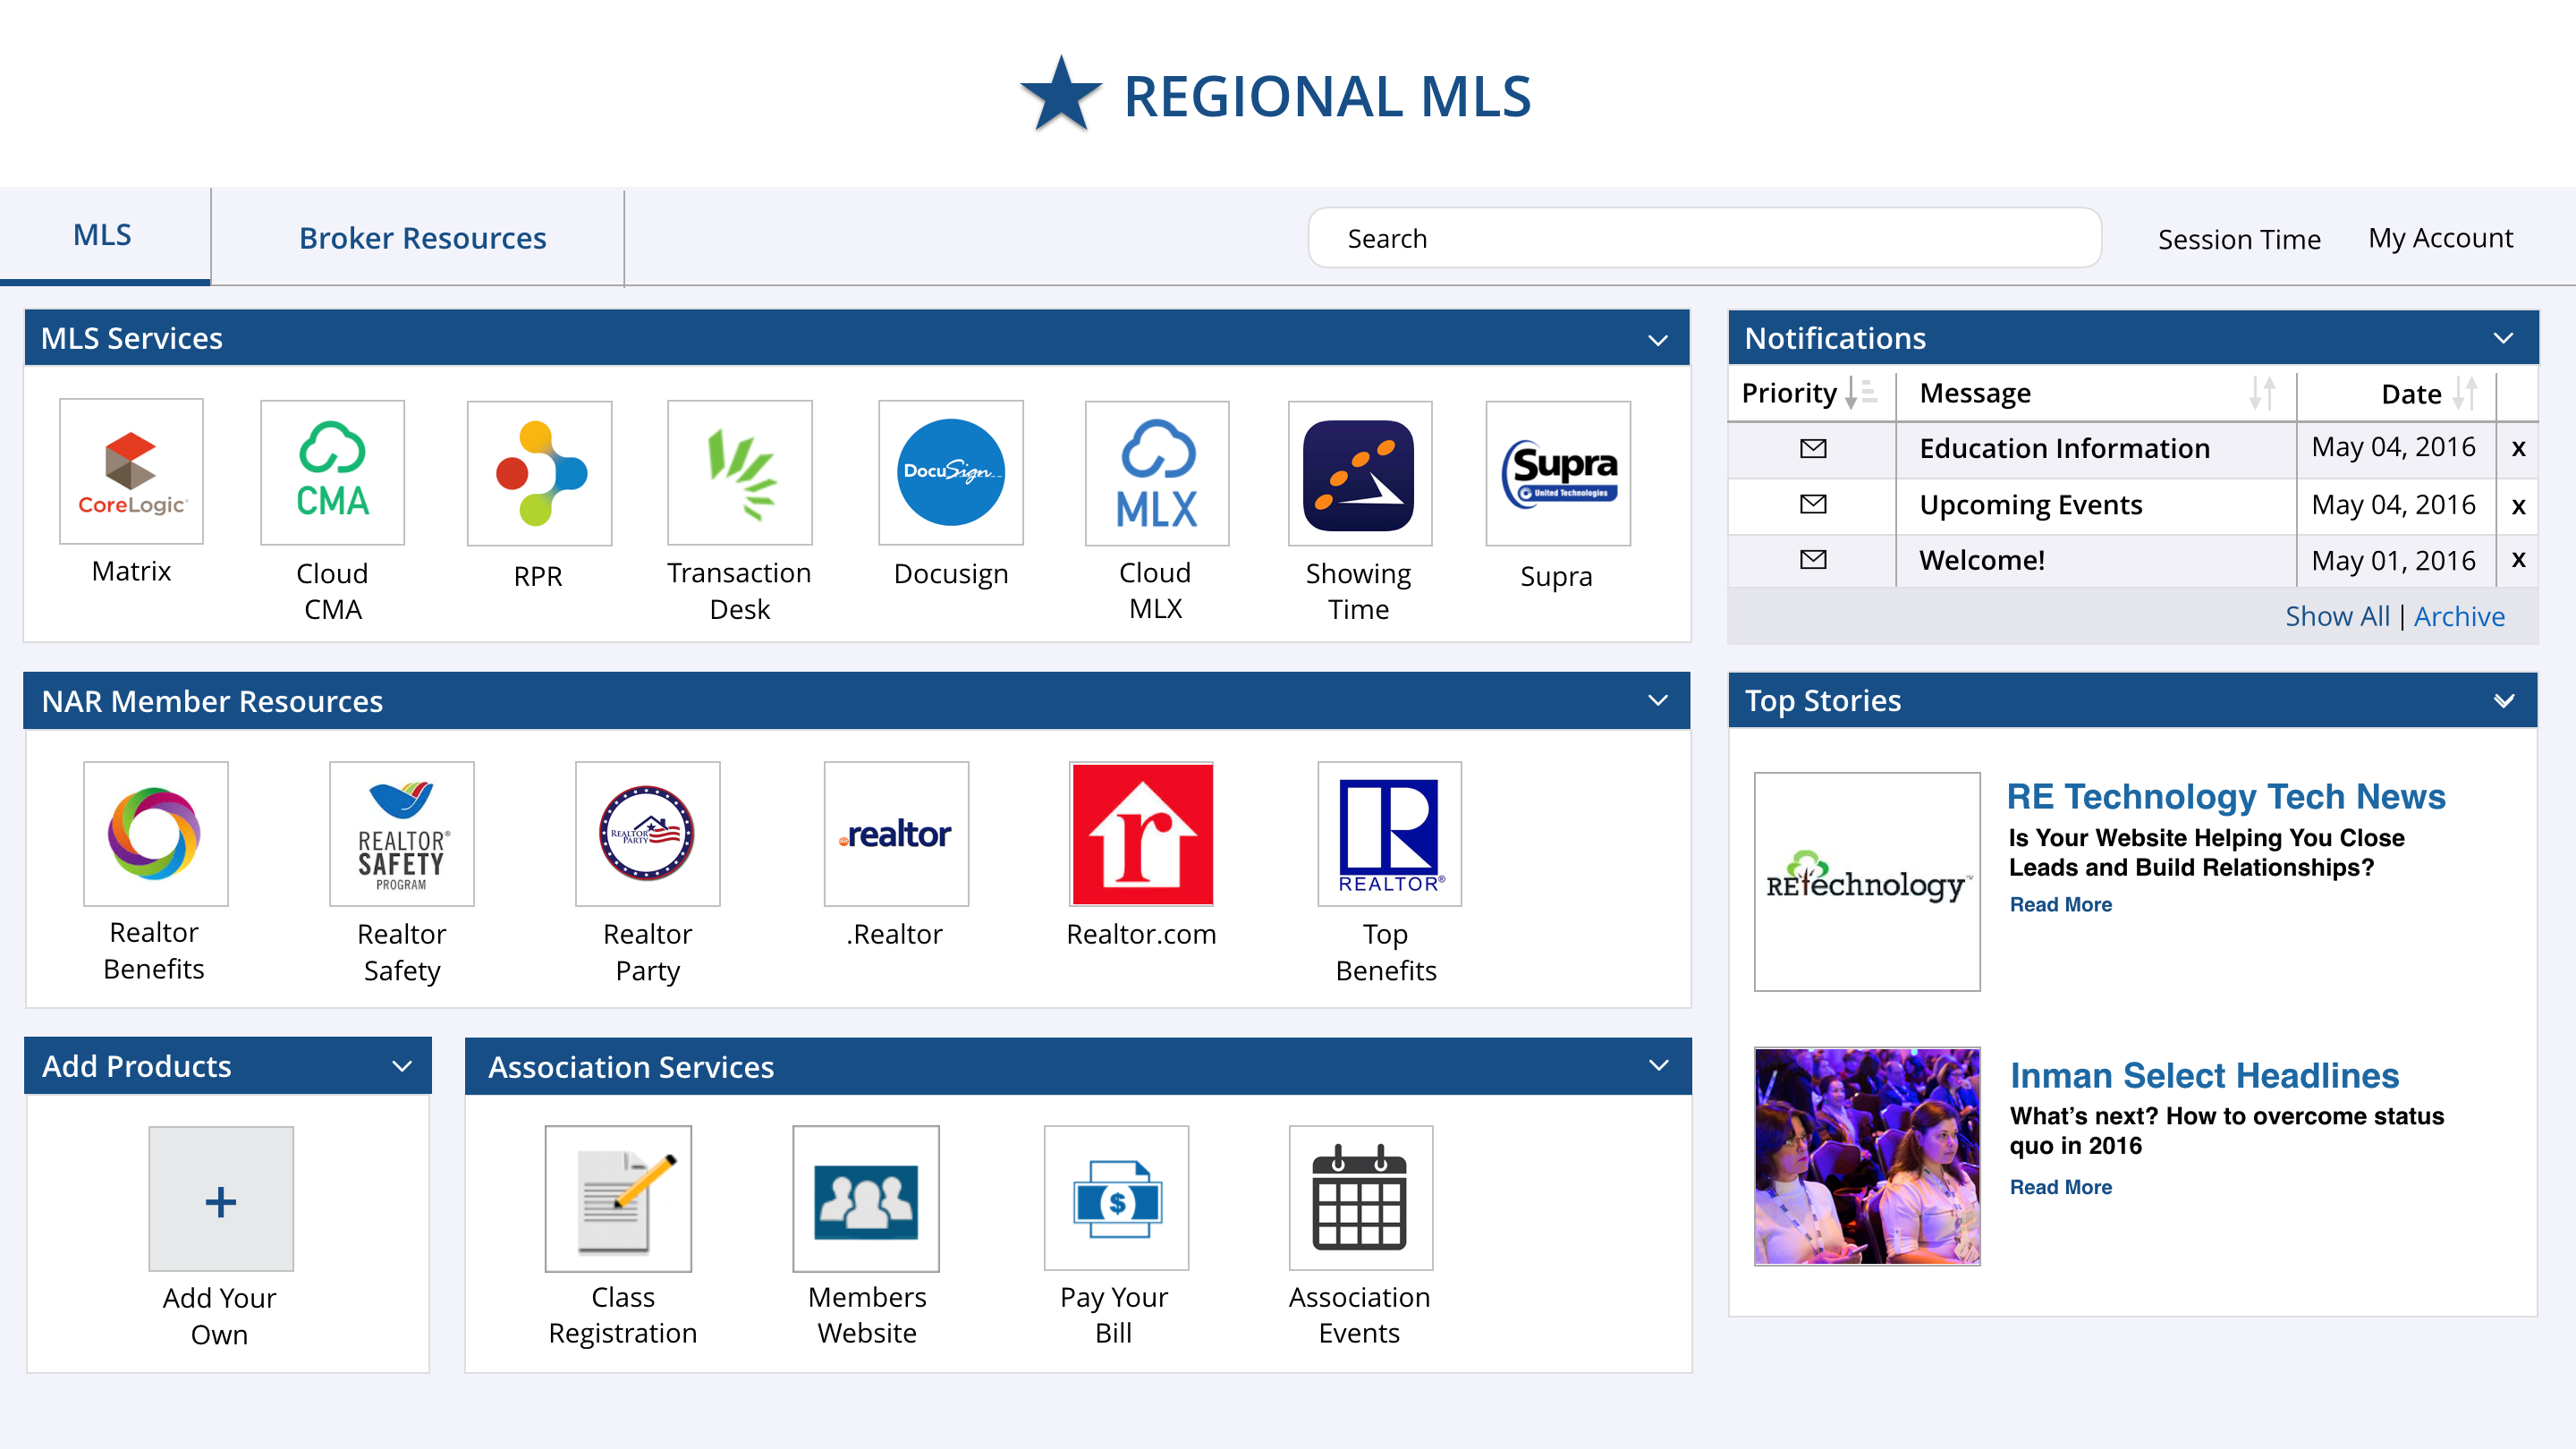
Task: Dismiss the Upcoming Events notification
Action: pos(2518,506)
